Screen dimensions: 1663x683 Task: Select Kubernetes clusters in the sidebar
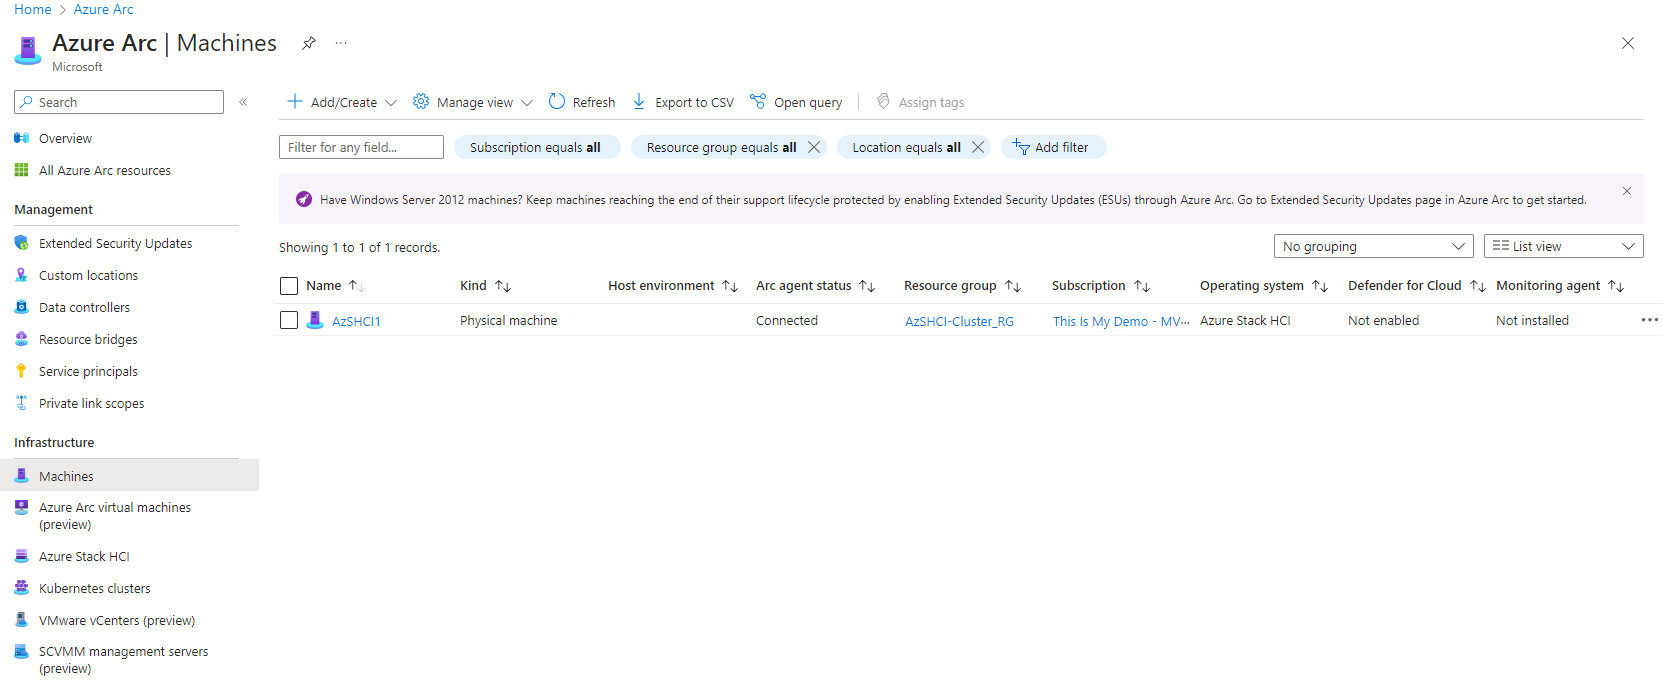coord(94,588)
